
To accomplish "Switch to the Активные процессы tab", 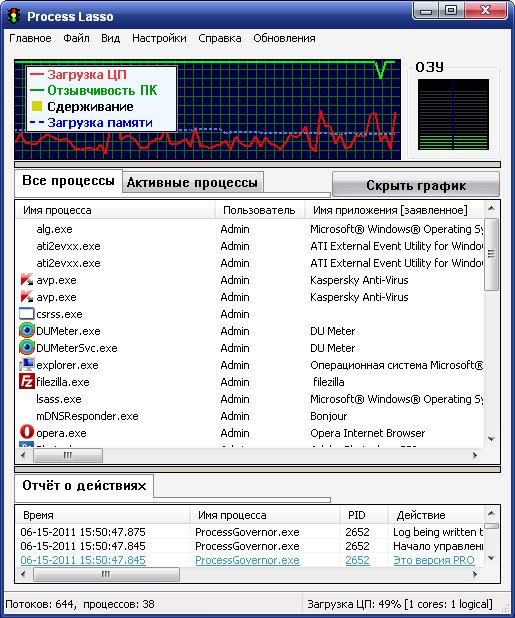I will (x=192, y=182).
